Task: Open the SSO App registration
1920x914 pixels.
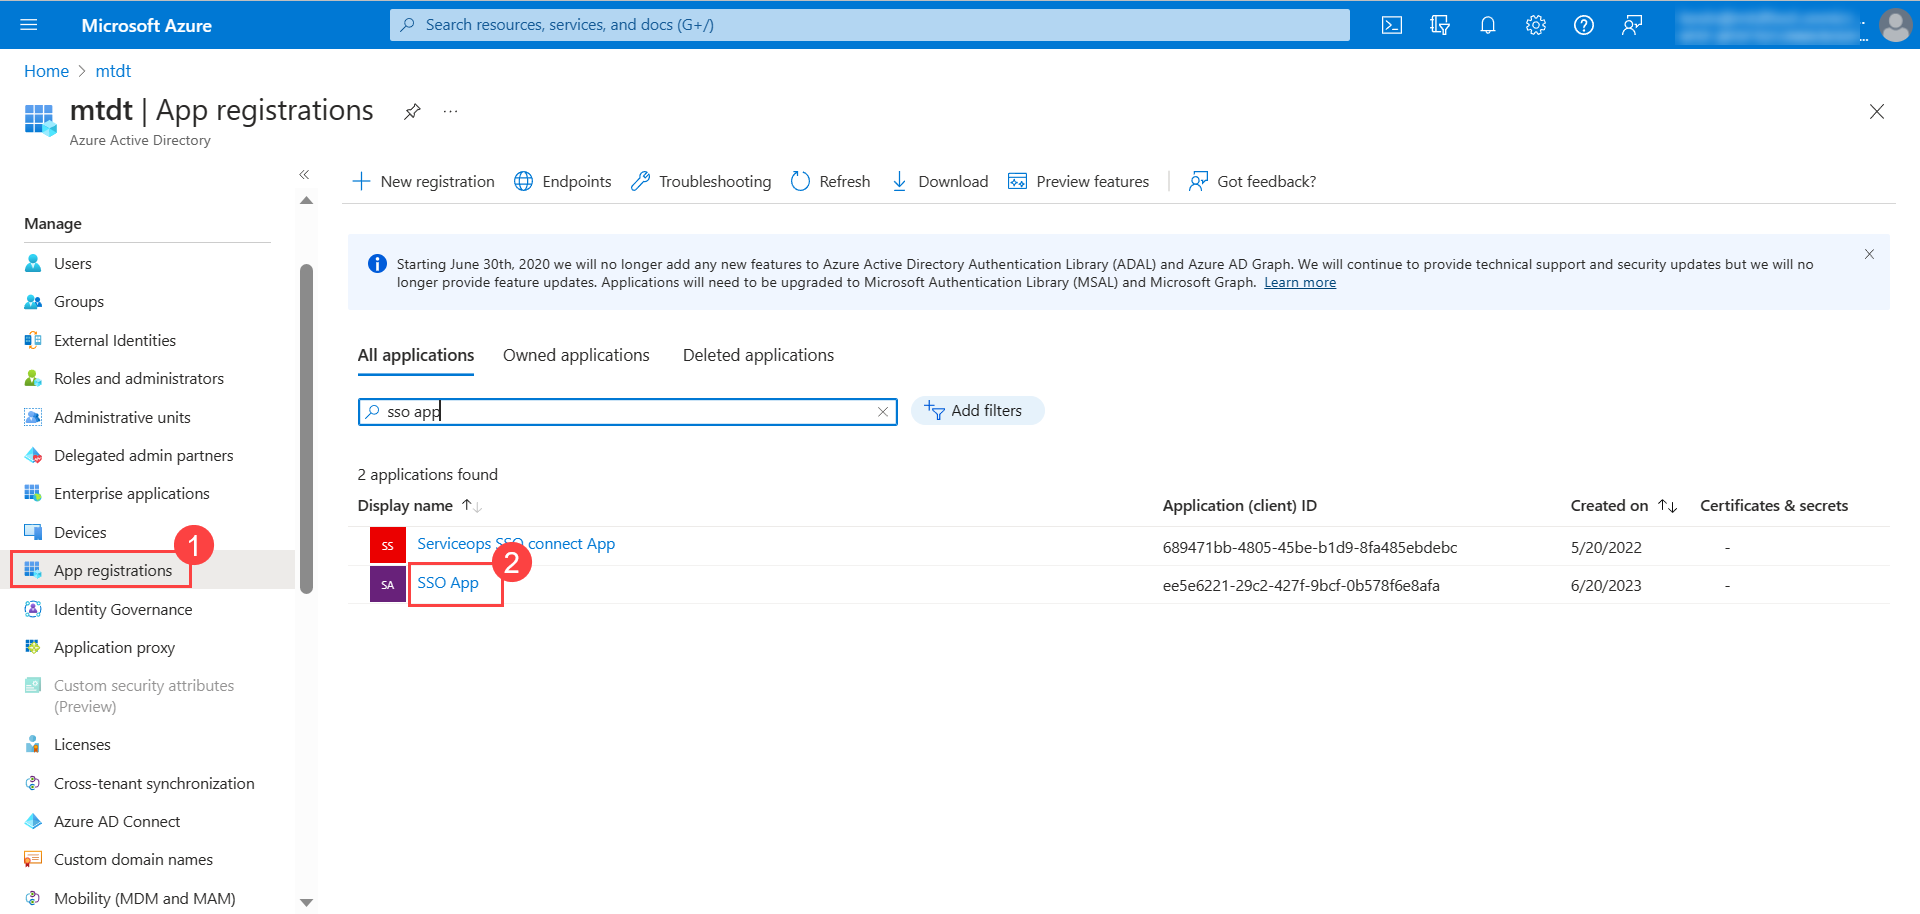Action: tap(447, 582)
